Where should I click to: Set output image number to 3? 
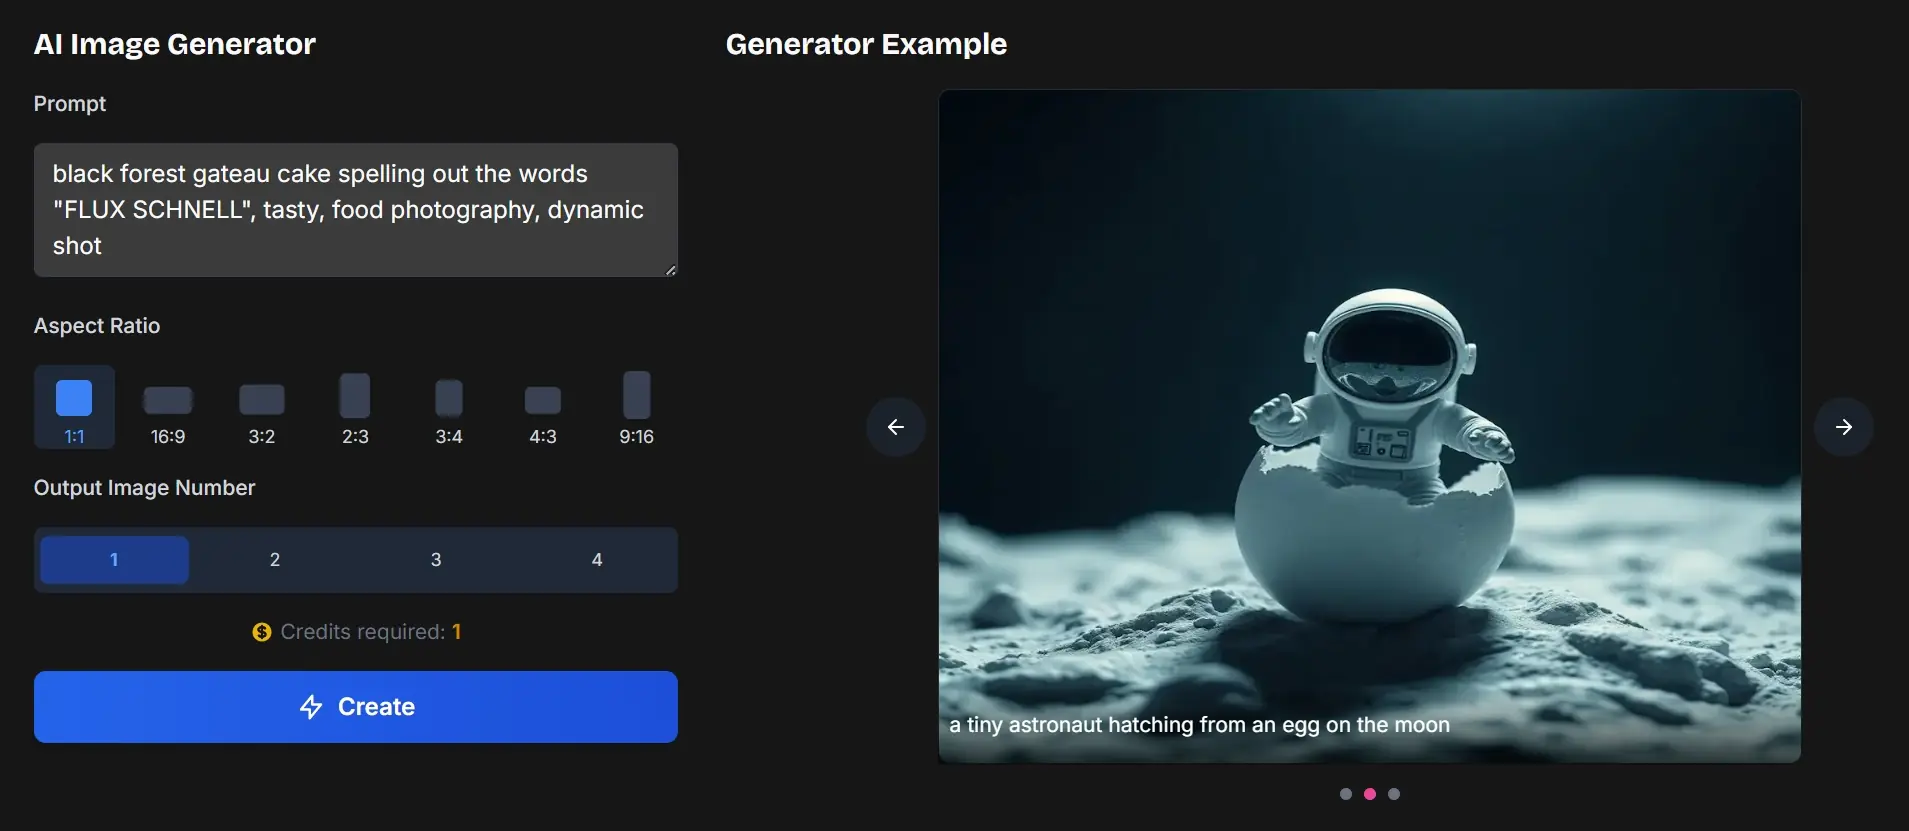(436, 560)
